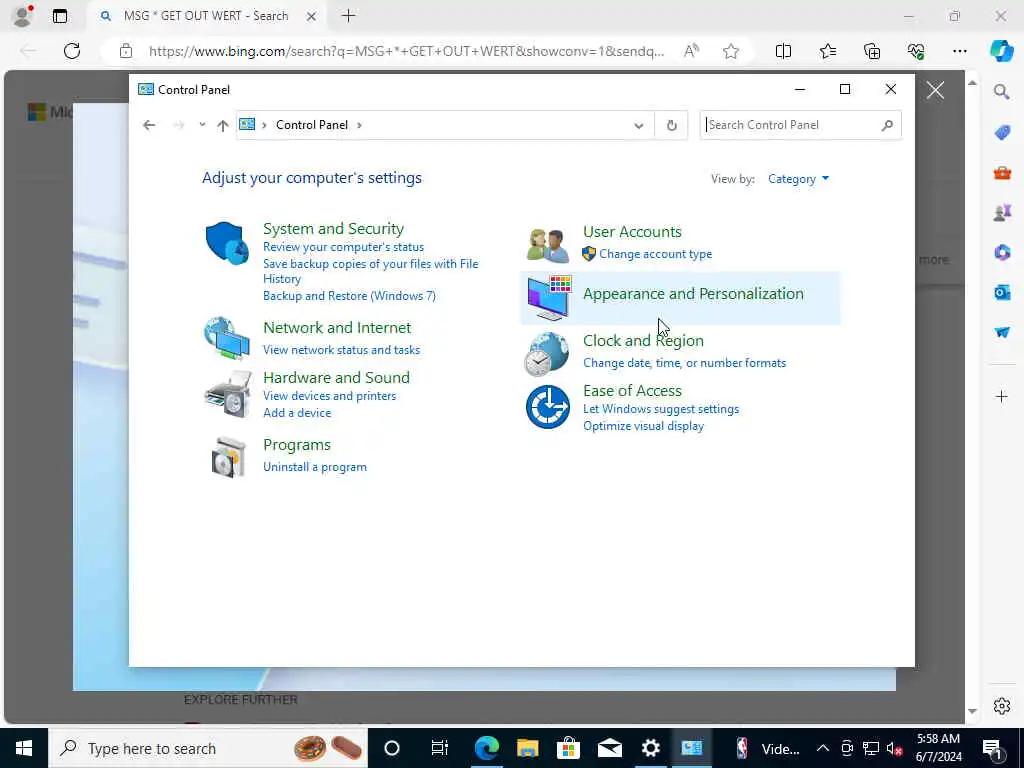Click Change account type link
The height and width of the screenshot is (768, 1024).
pos(656,254)
